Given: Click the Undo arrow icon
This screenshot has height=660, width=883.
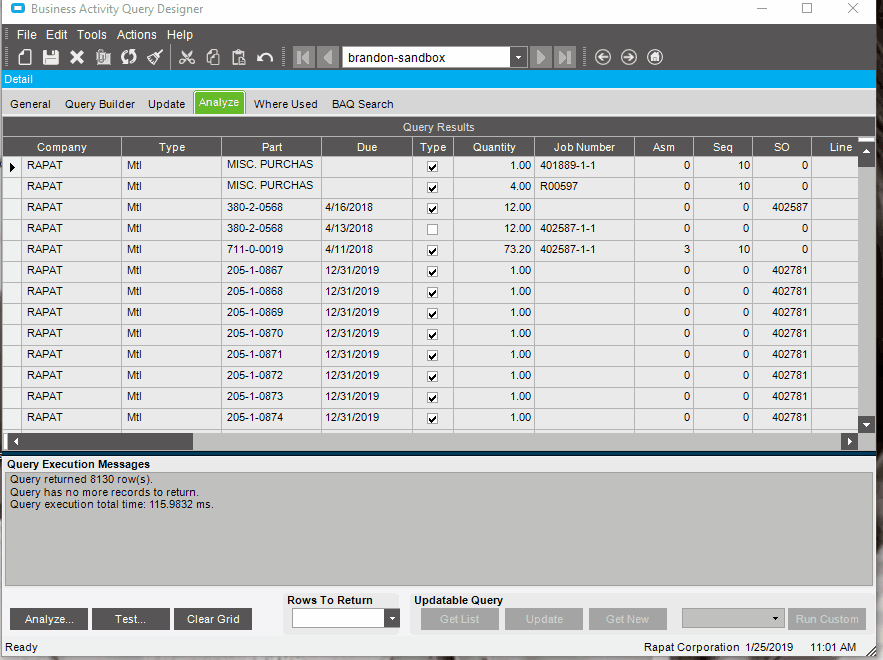Looking at the screenshot, I should (265, 57).
